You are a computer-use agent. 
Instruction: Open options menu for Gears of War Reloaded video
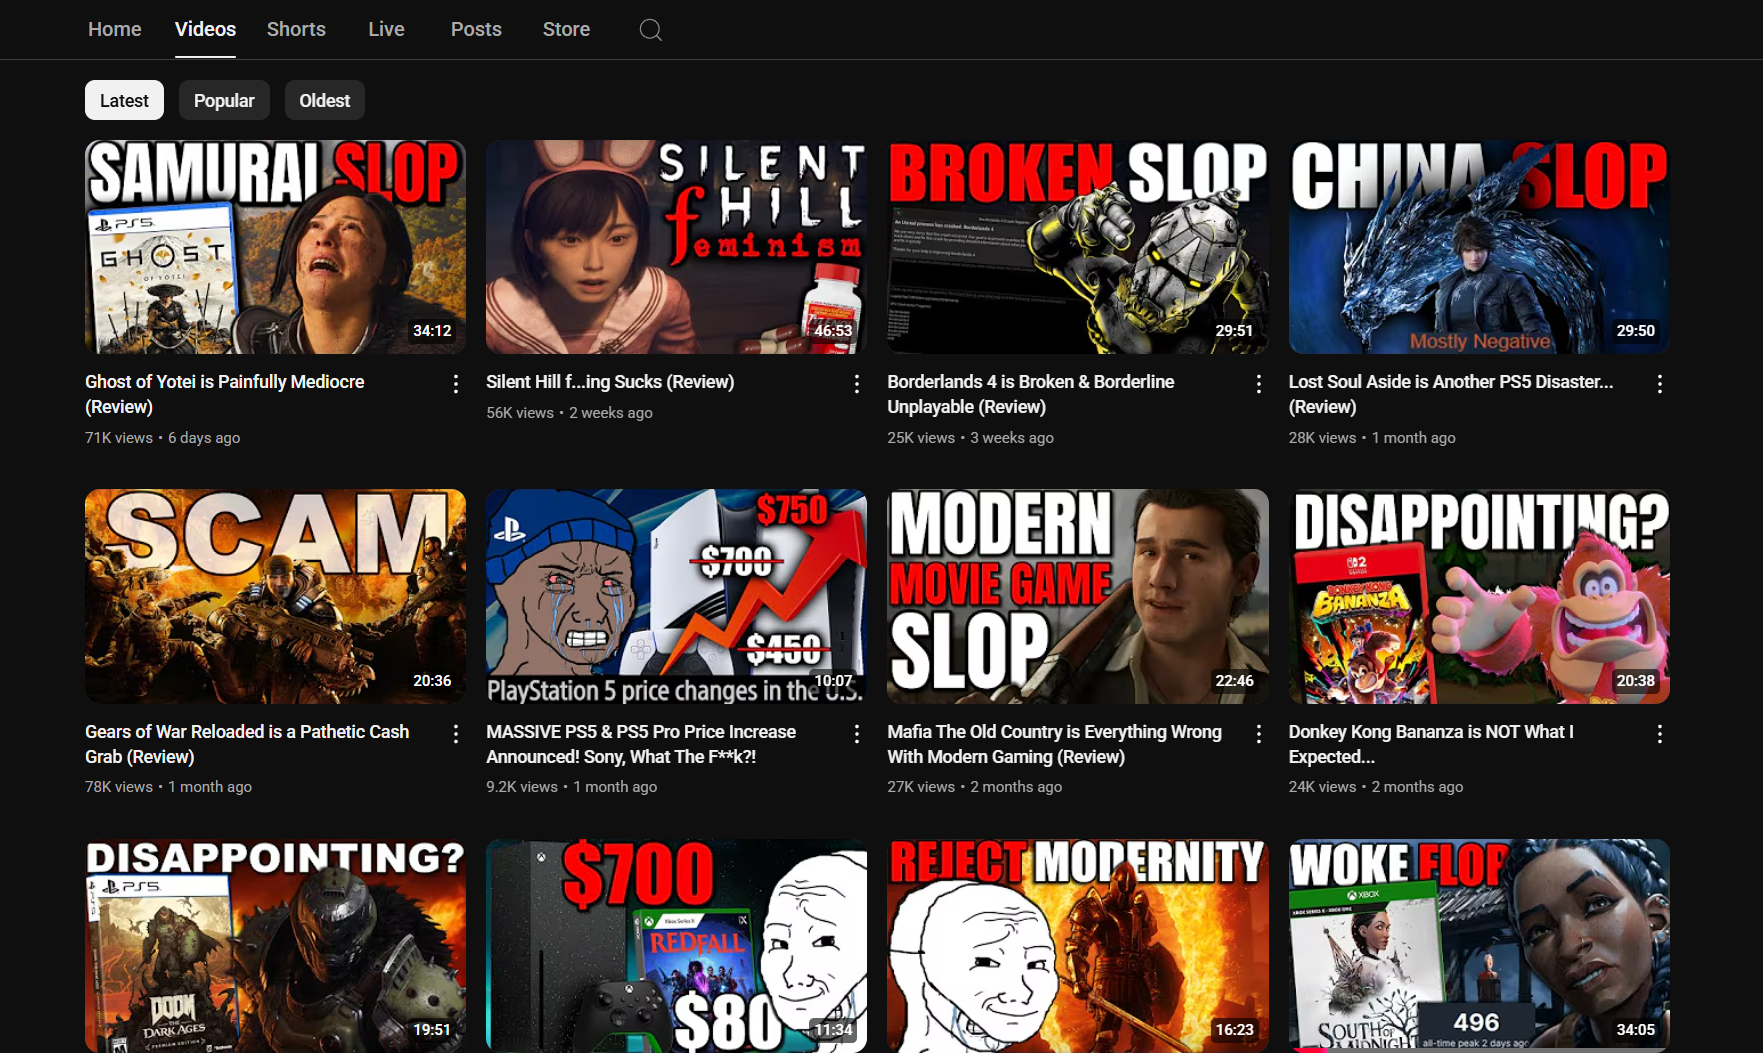[x=456, y=734]
